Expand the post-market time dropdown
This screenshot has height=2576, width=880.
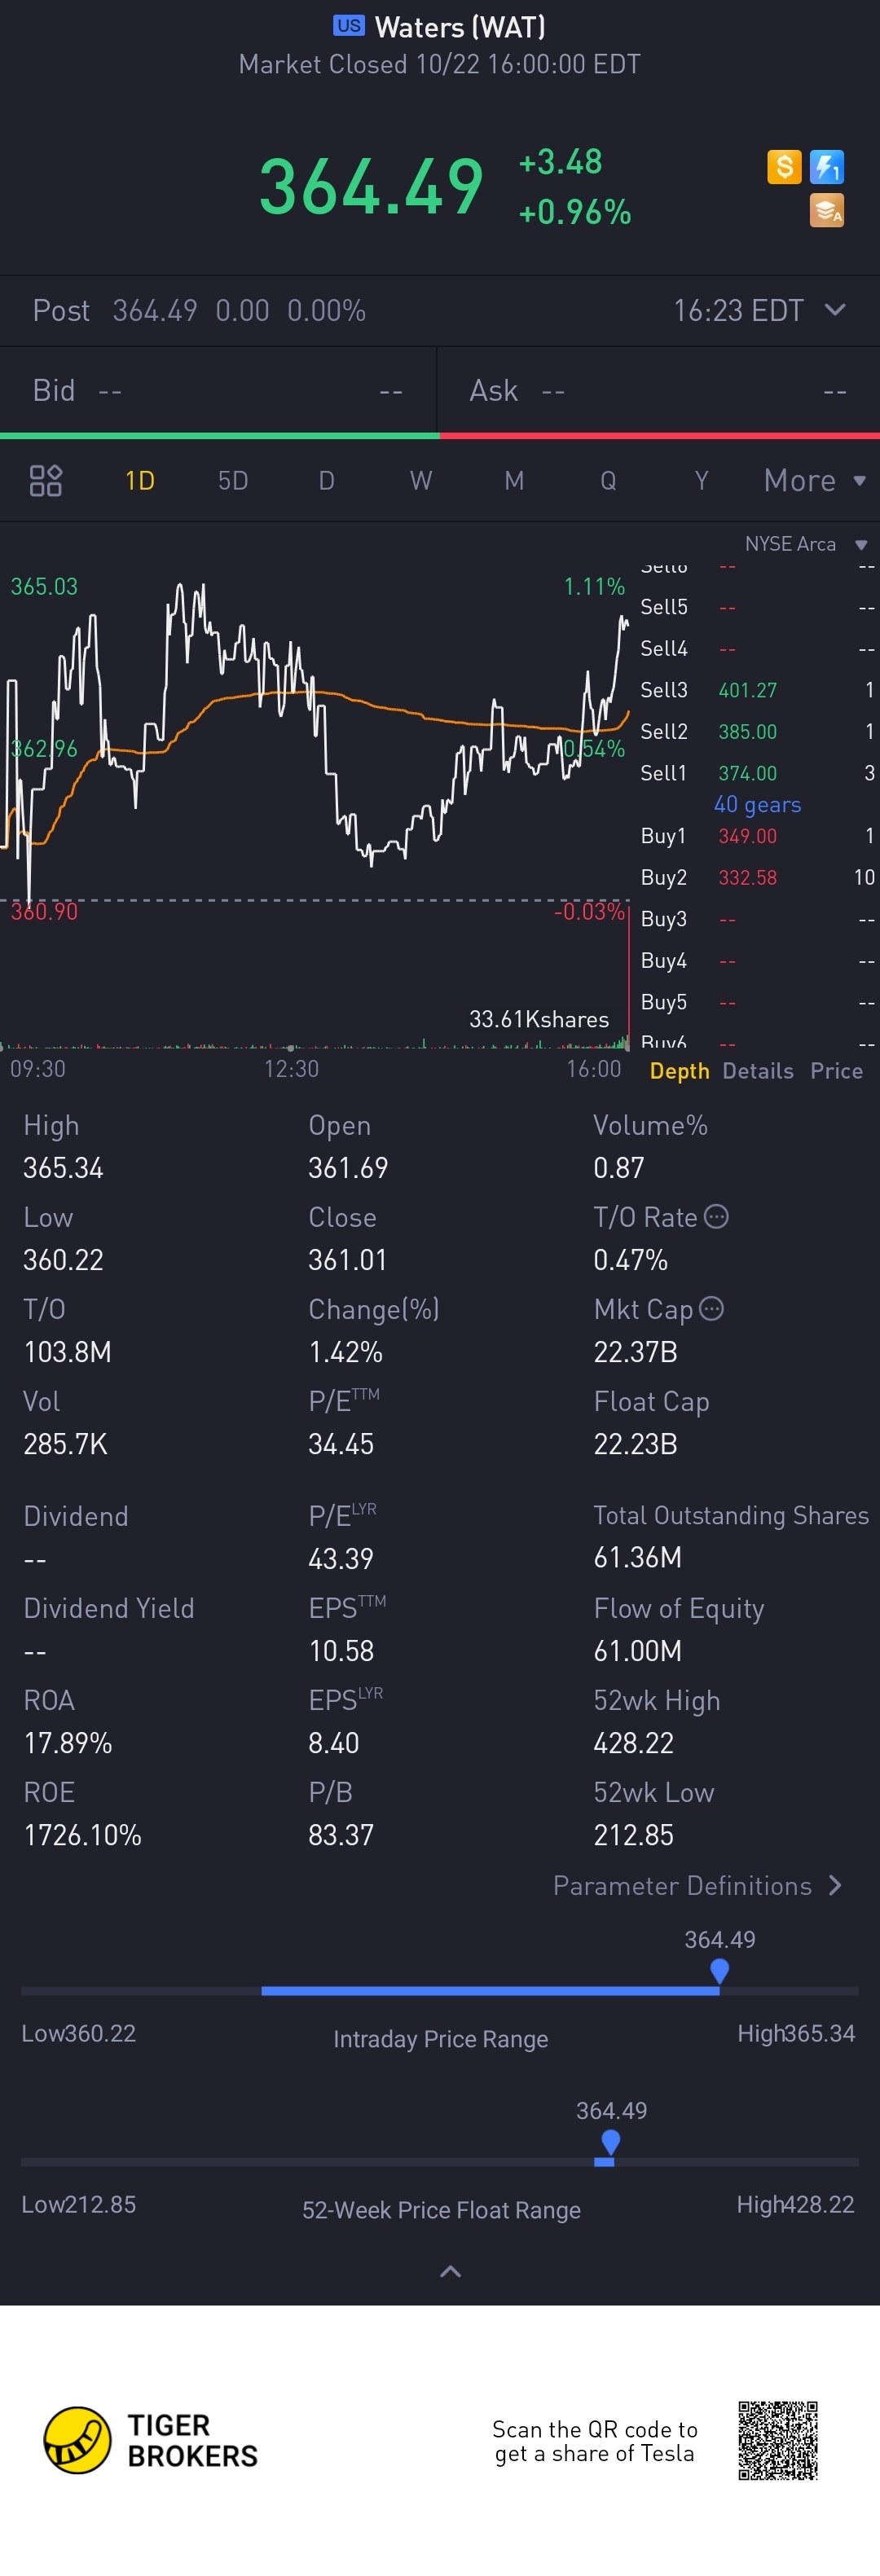pos(835,310)
